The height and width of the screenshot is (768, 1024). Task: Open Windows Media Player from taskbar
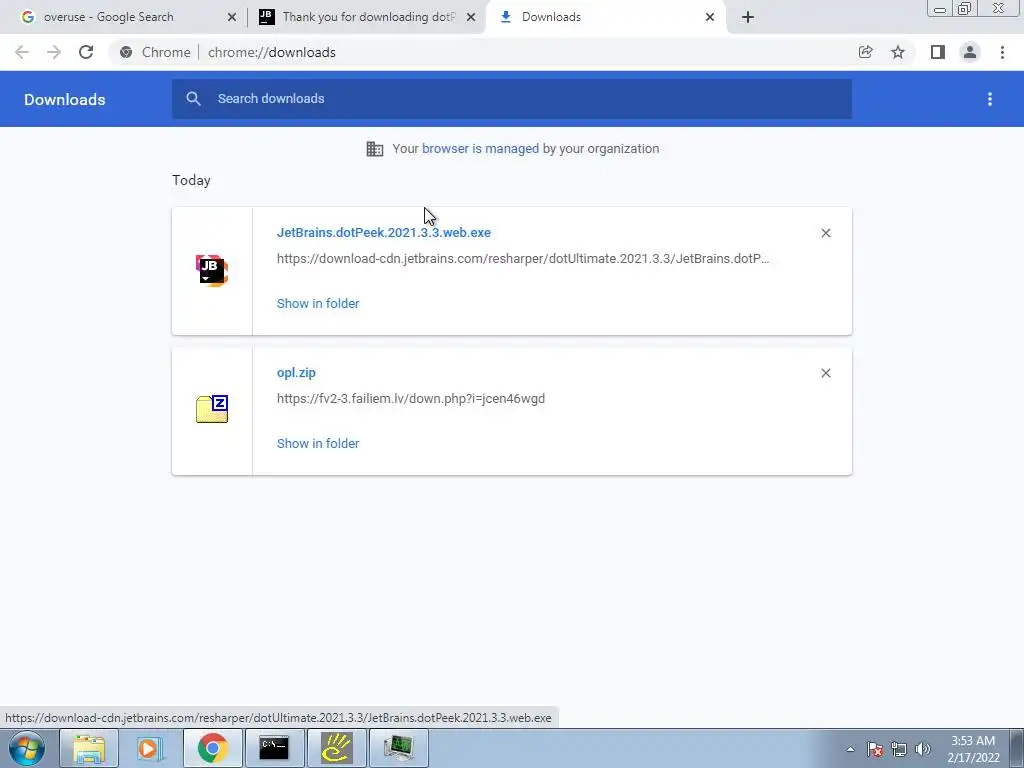[x=150, y=748]
